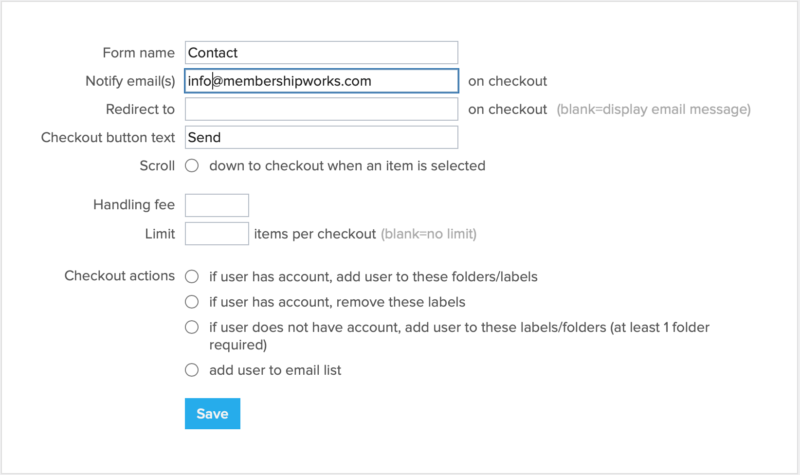The image size is (800, 475).
Task: Enable add user to these folders/labels
Action: pyautogui.click(x=192, y=276)
